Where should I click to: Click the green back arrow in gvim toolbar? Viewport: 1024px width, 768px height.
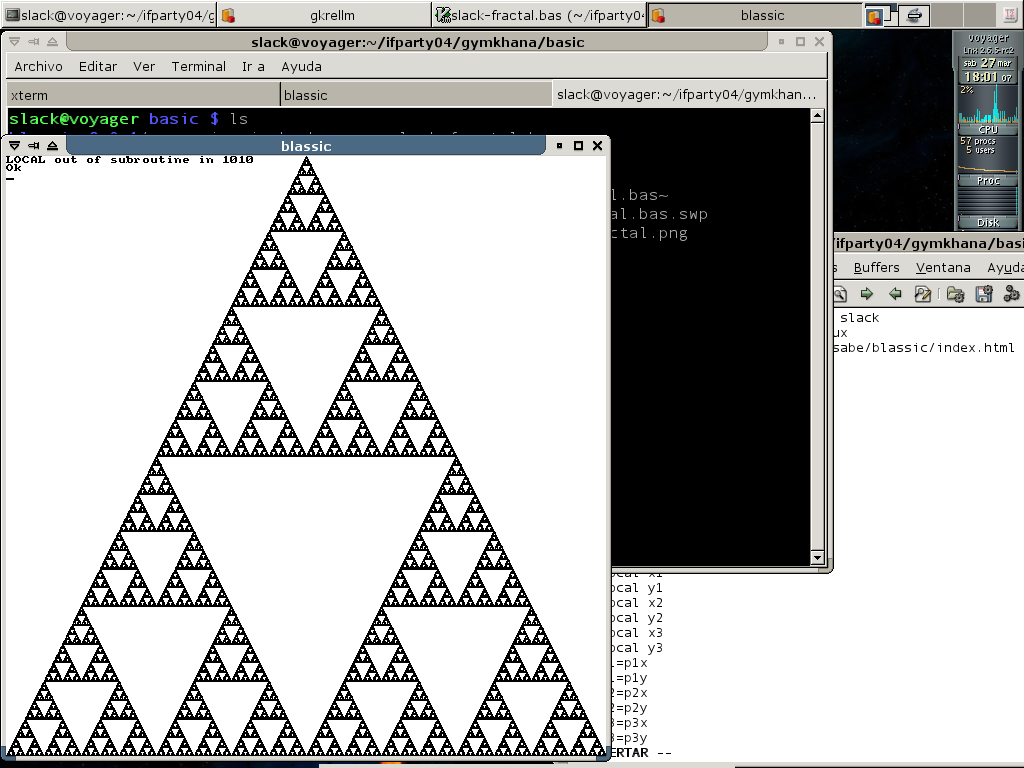click(x=895, y=293)
